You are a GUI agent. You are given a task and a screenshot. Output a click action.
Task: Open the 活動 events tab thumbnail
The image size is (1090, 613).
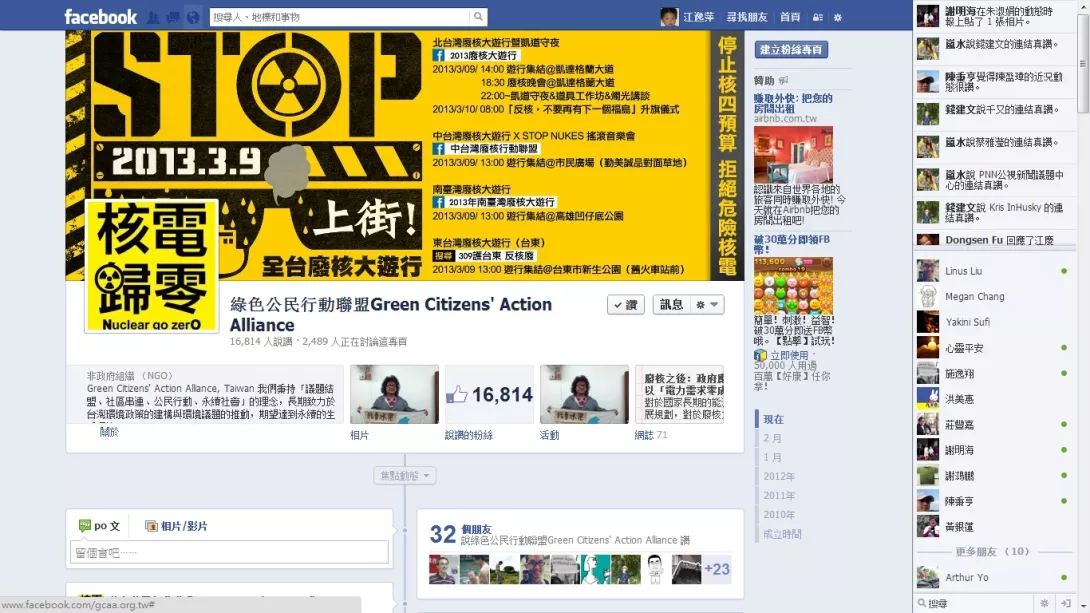pos(584,394)
